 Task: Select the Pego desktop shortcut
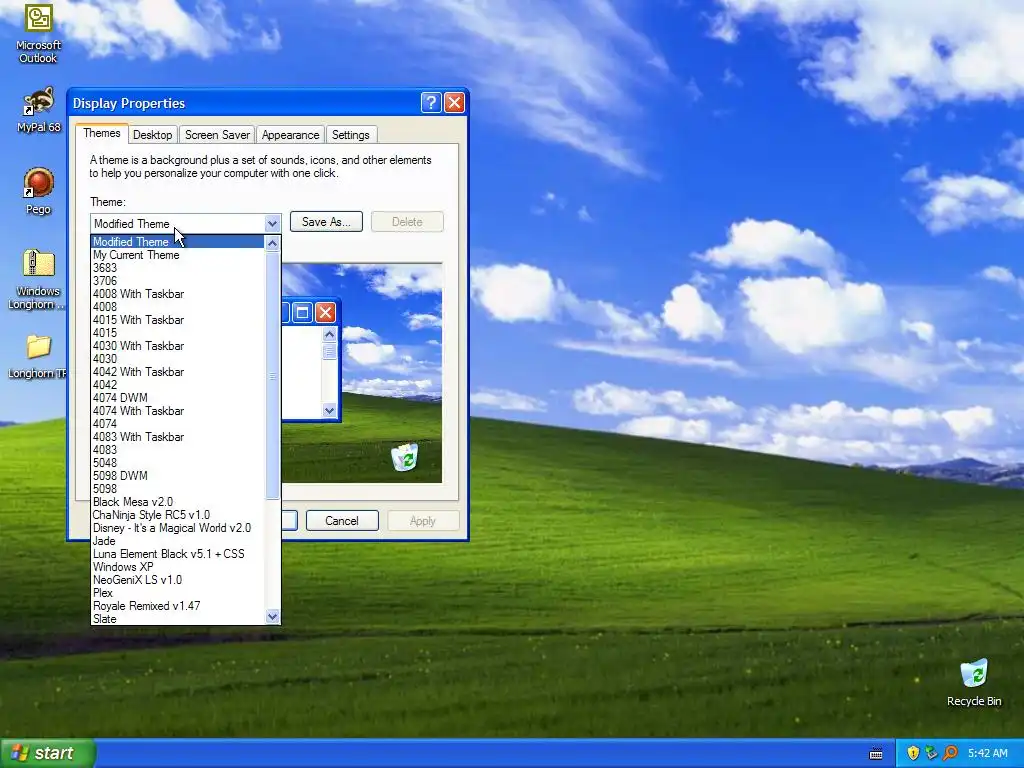[38, 191]
